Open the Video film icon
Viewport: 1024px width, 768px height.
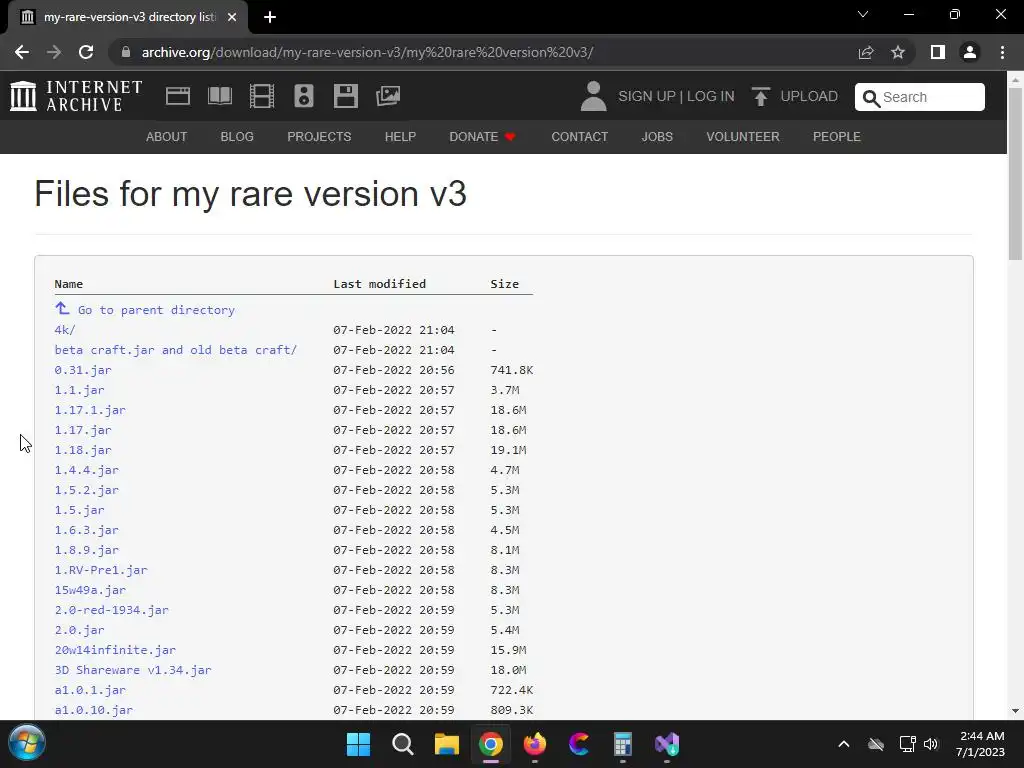(262, 96)
